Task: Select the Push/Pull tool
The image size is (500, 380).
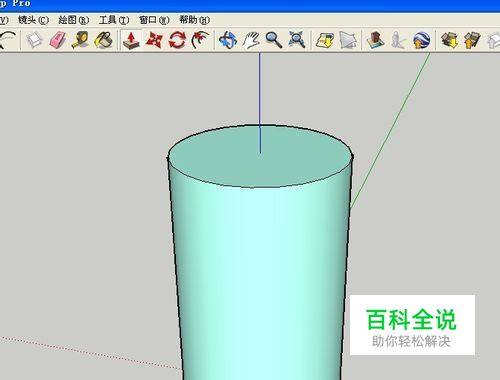Action: click(x=131, y=40)
